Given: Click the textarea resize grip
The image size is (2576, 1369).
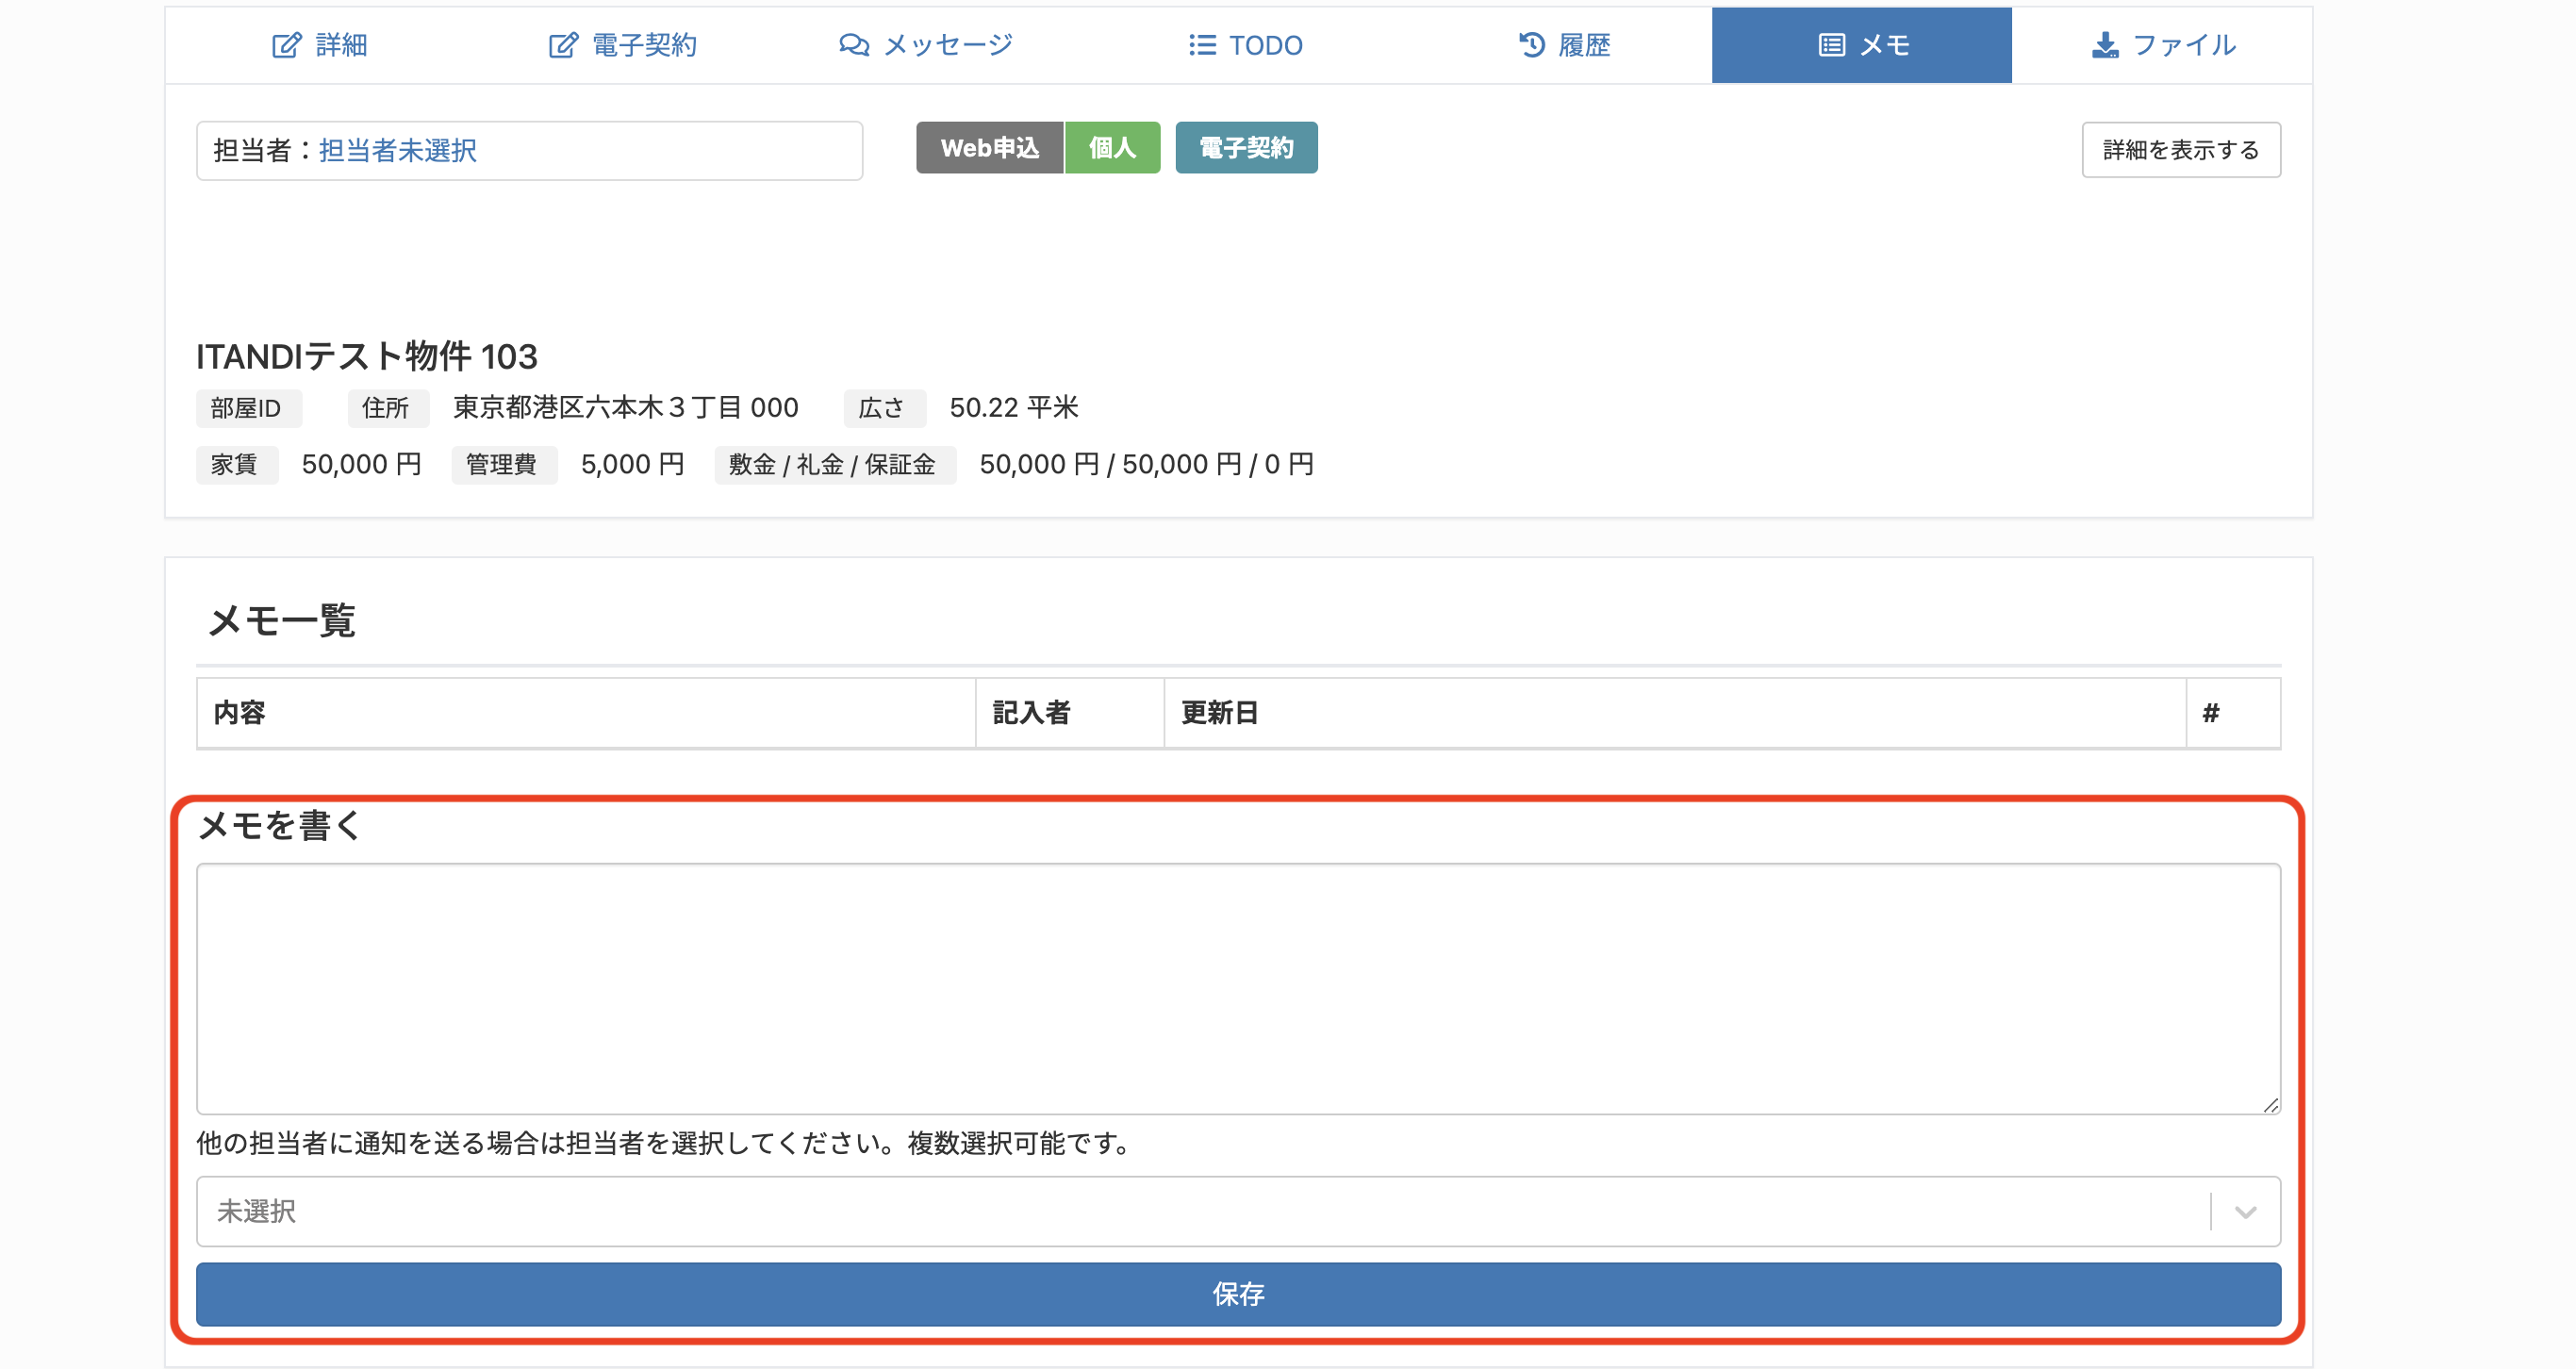Looking at the screenshot, I should (x=2271, y=1104).
